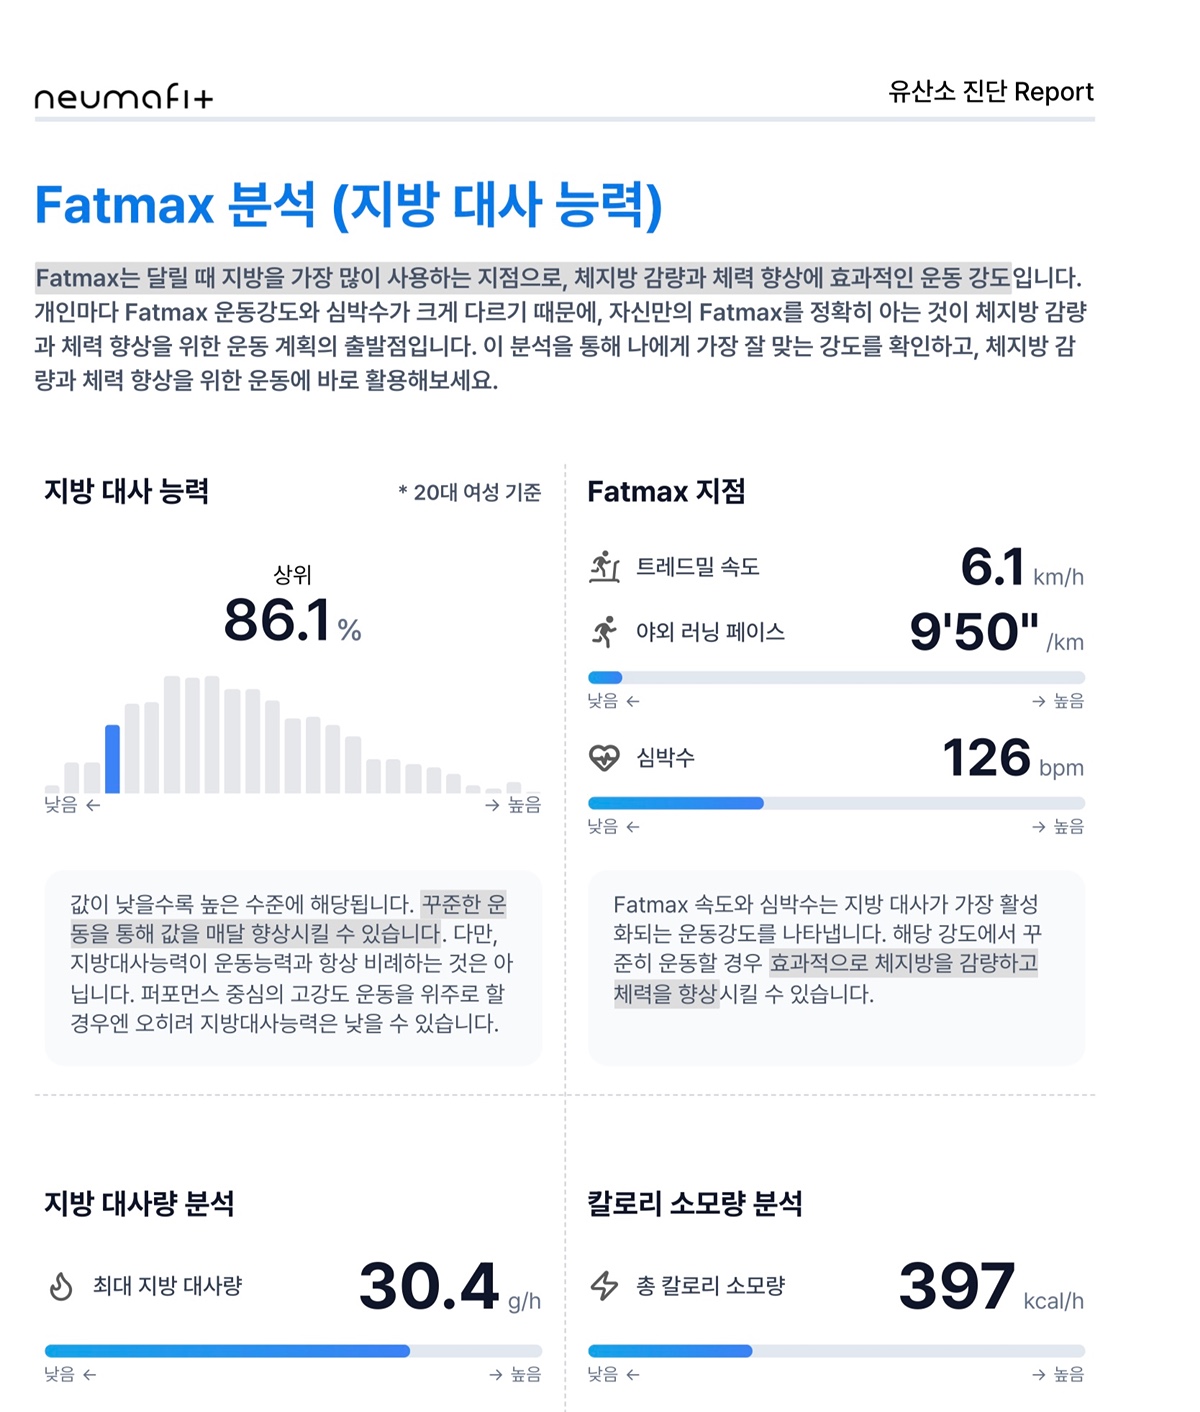Click the left arrow next to 낮음 under the histogram
This screenshot has width=1200, height=1412.
(93, 805)
